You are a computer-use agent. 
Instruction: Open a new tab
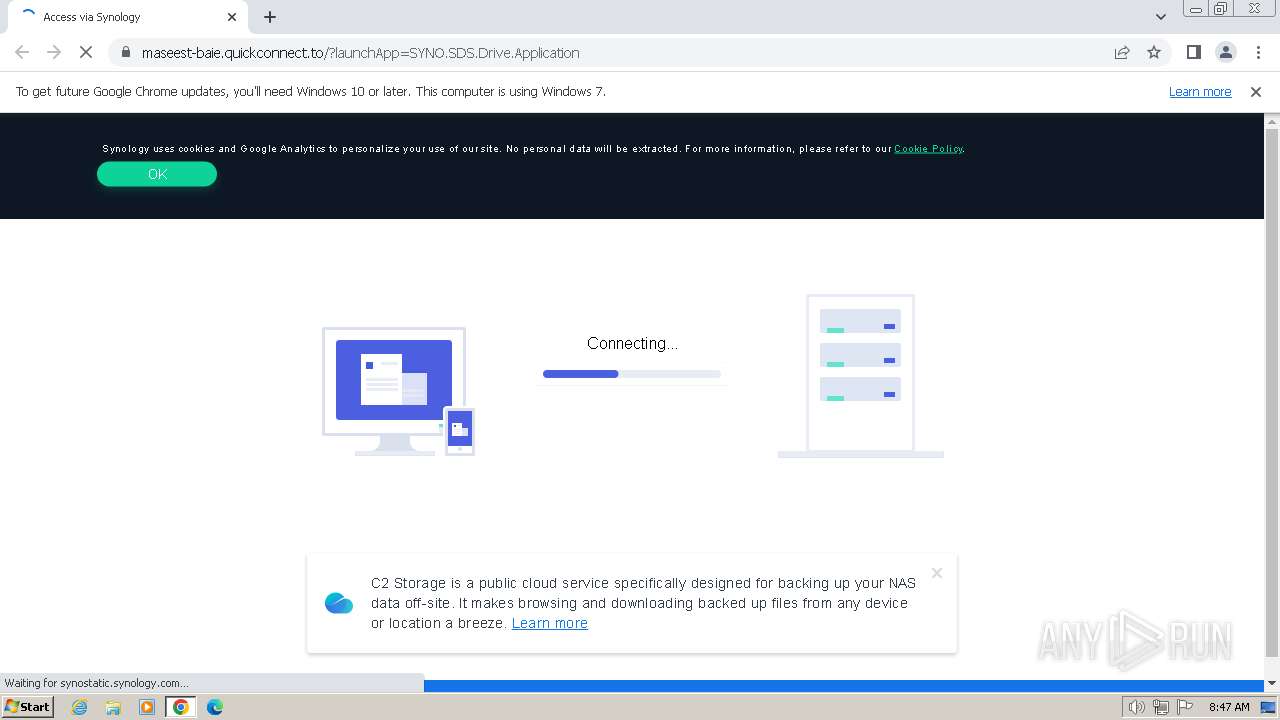(x=270, y=17)
